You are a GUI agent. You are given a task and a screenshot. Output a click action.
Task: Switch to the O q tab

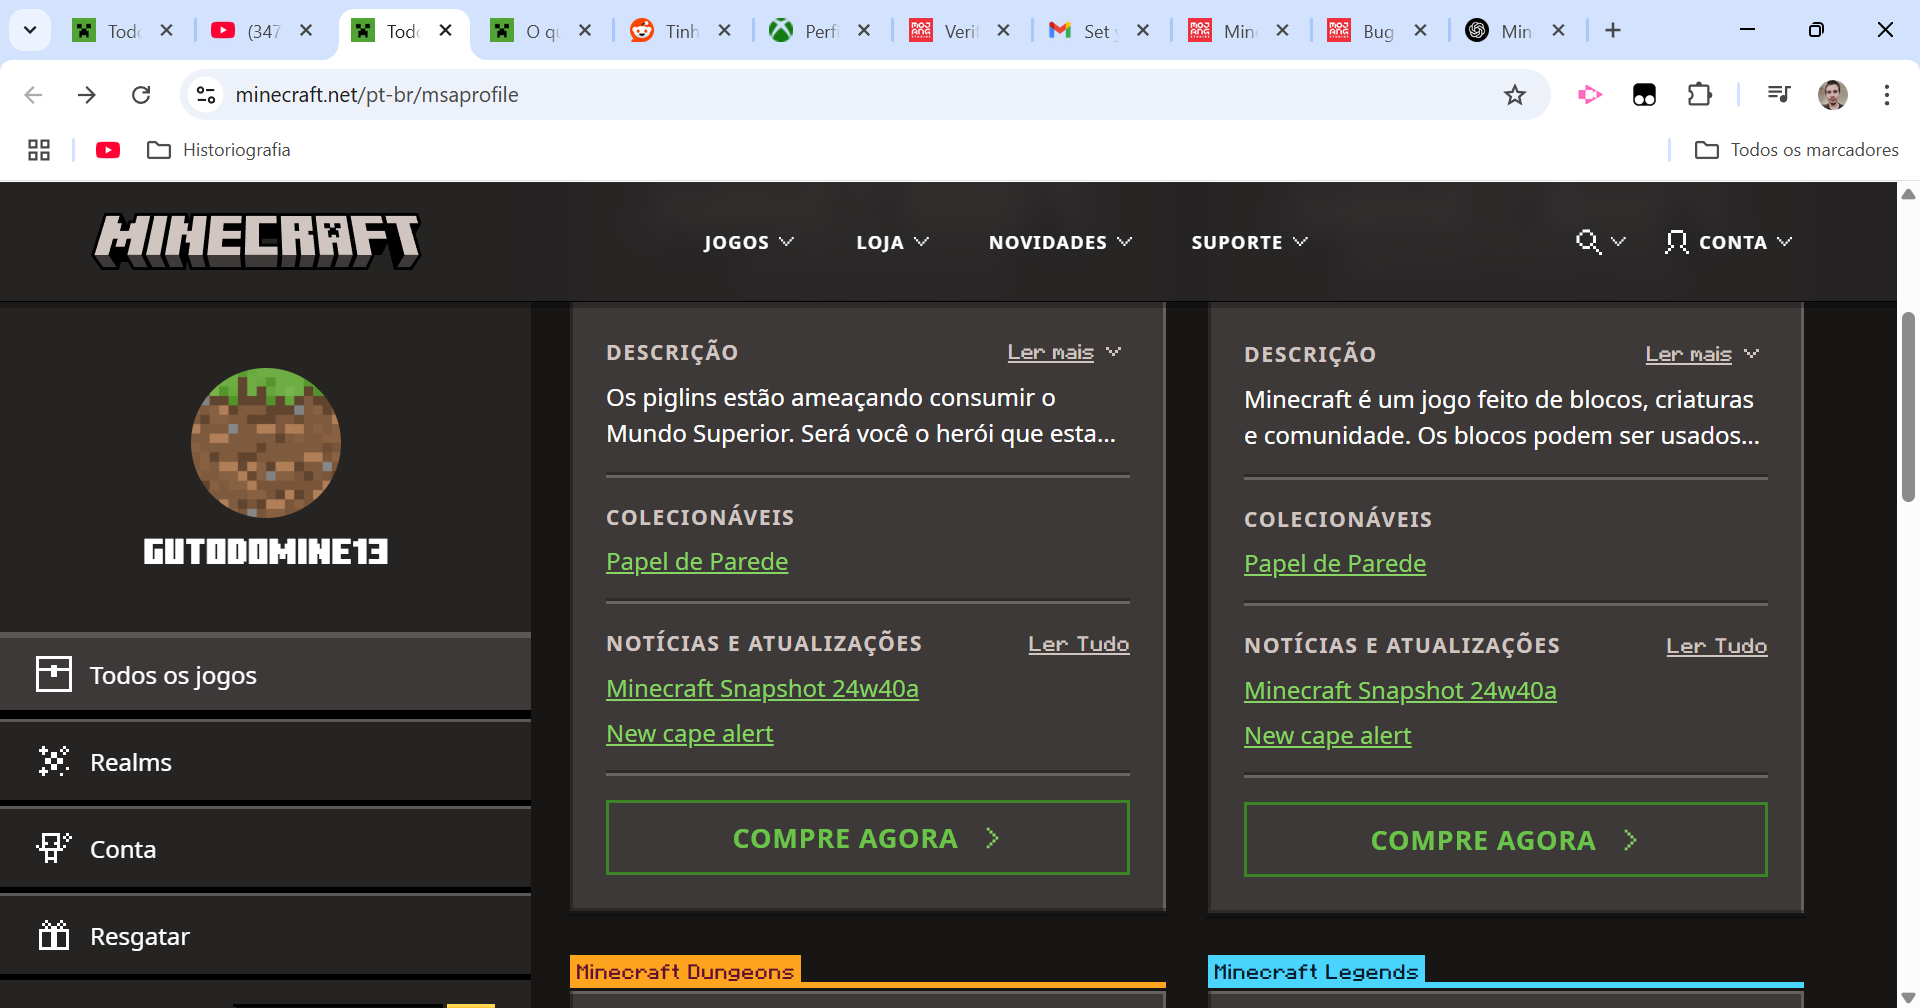[x=527, y=31]
